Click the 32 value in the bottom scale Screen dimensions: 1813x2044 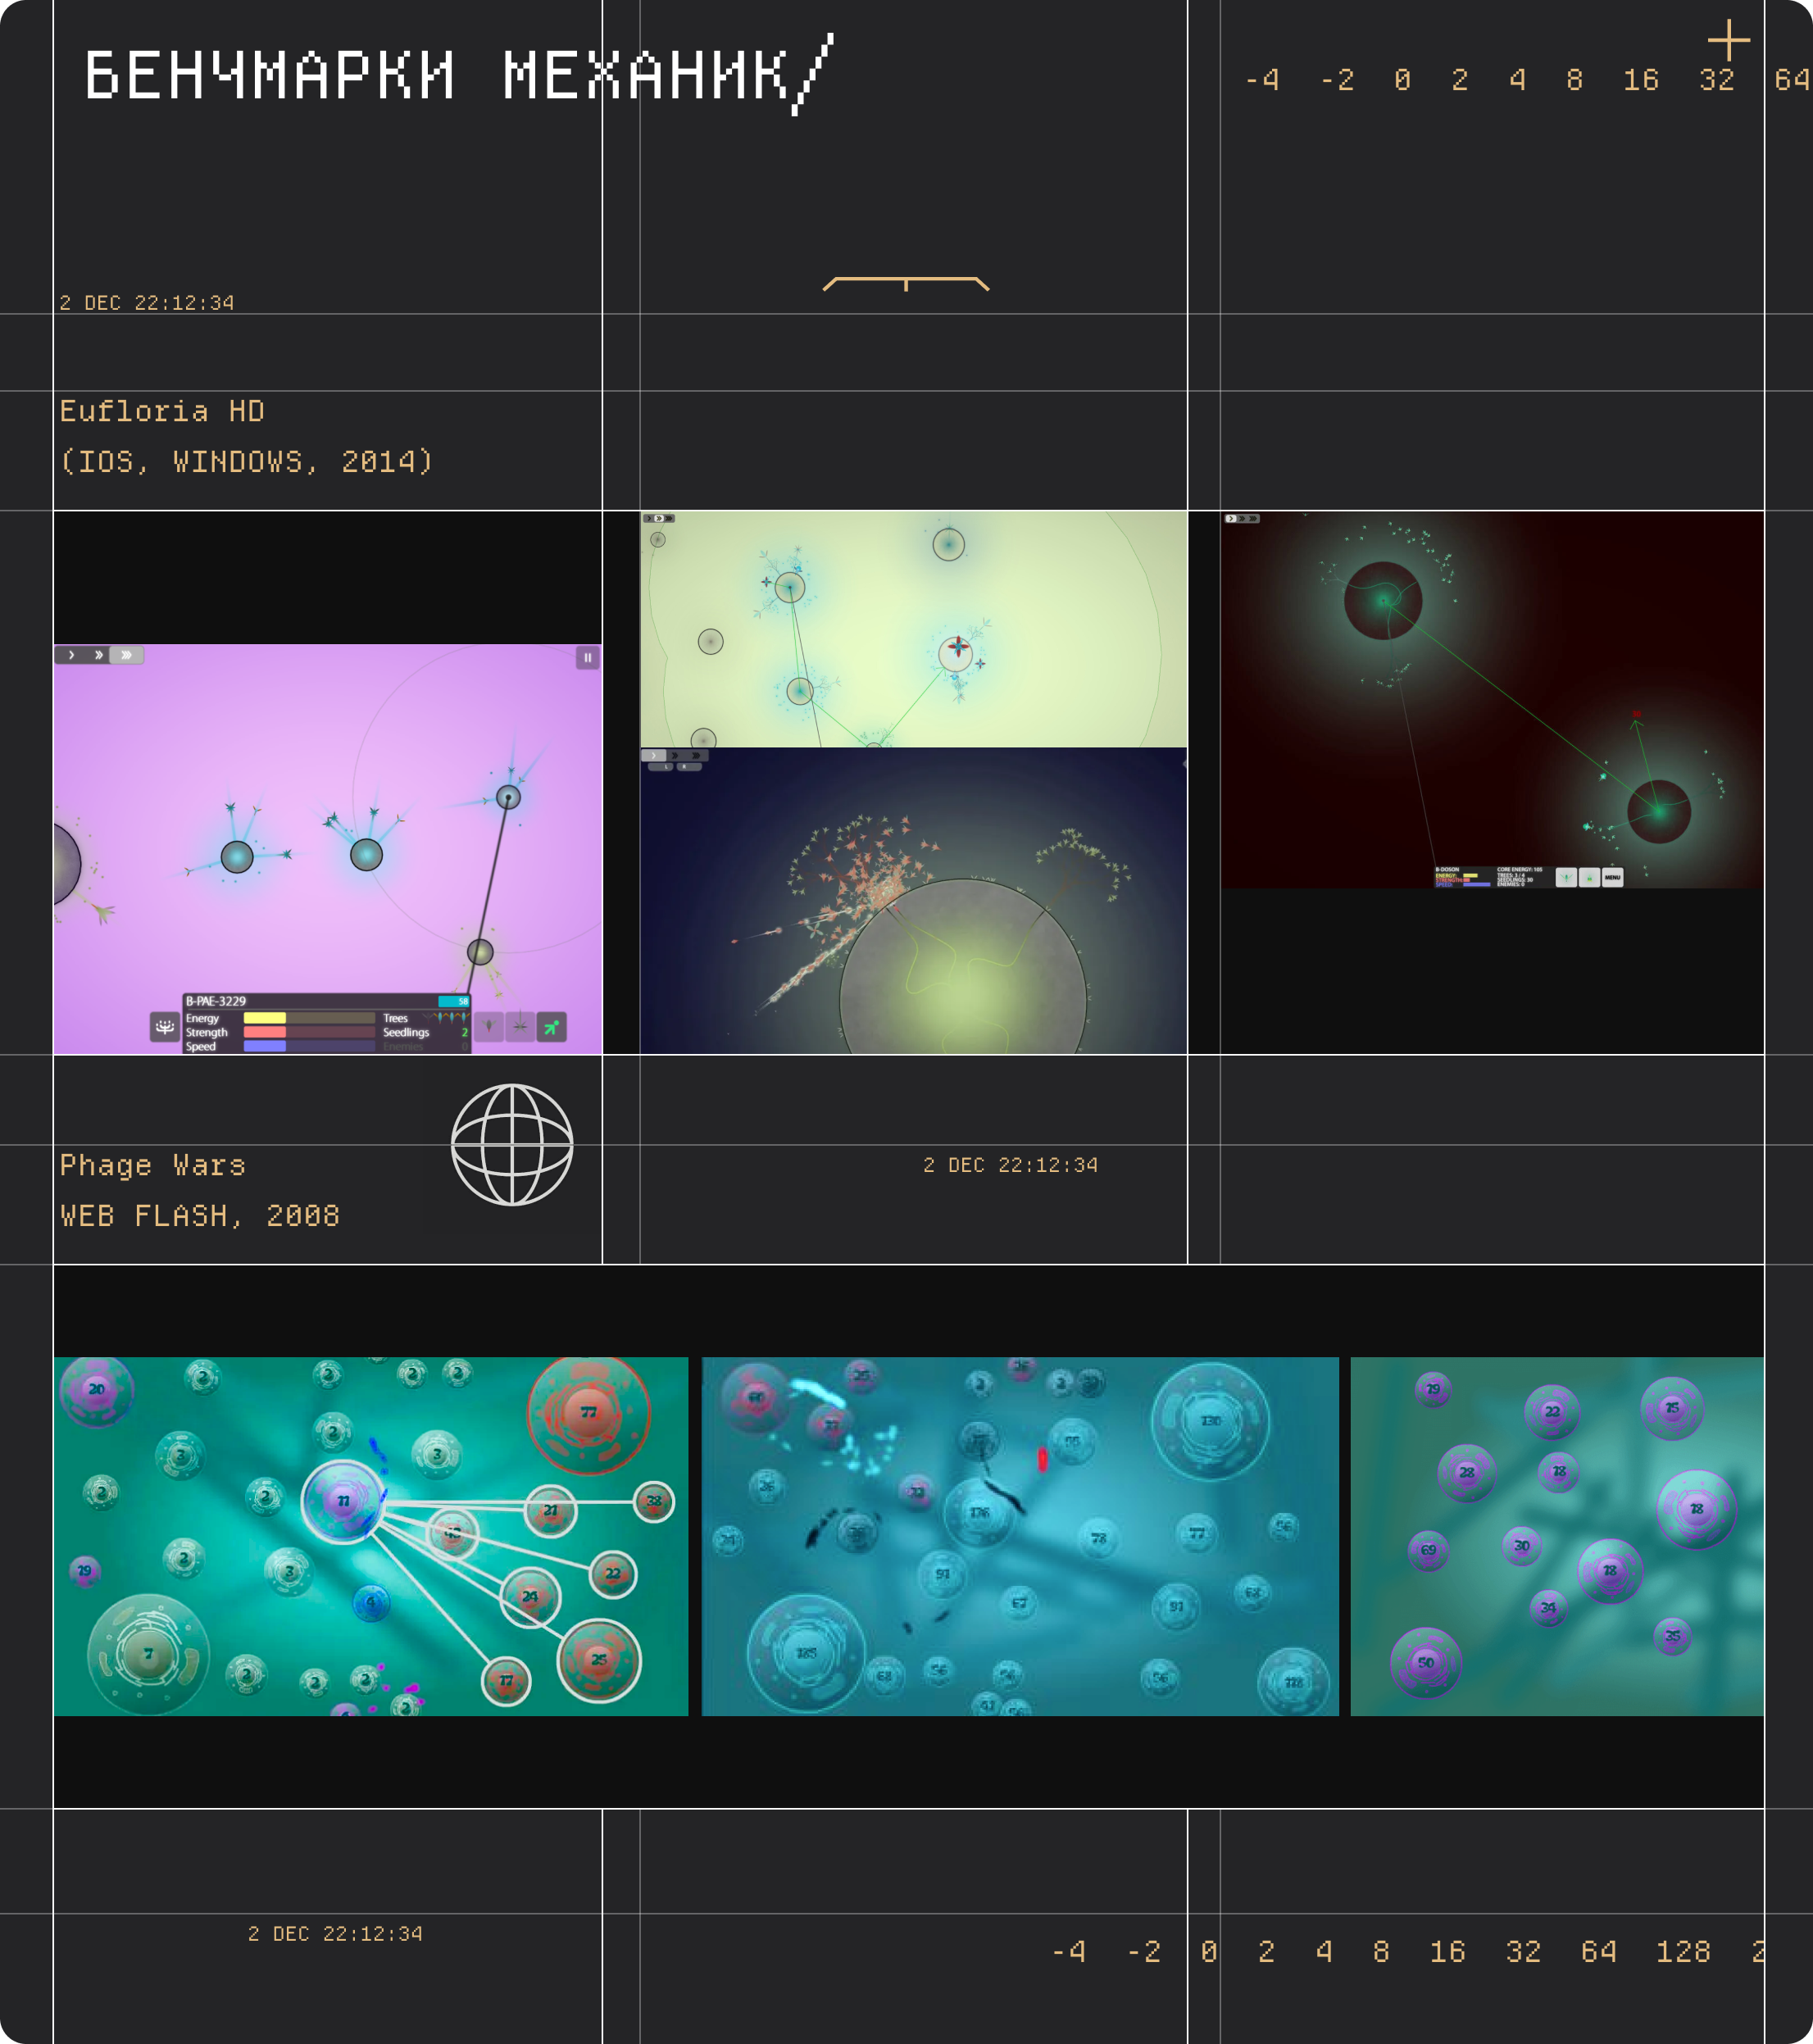(x=1523, y=1951)
